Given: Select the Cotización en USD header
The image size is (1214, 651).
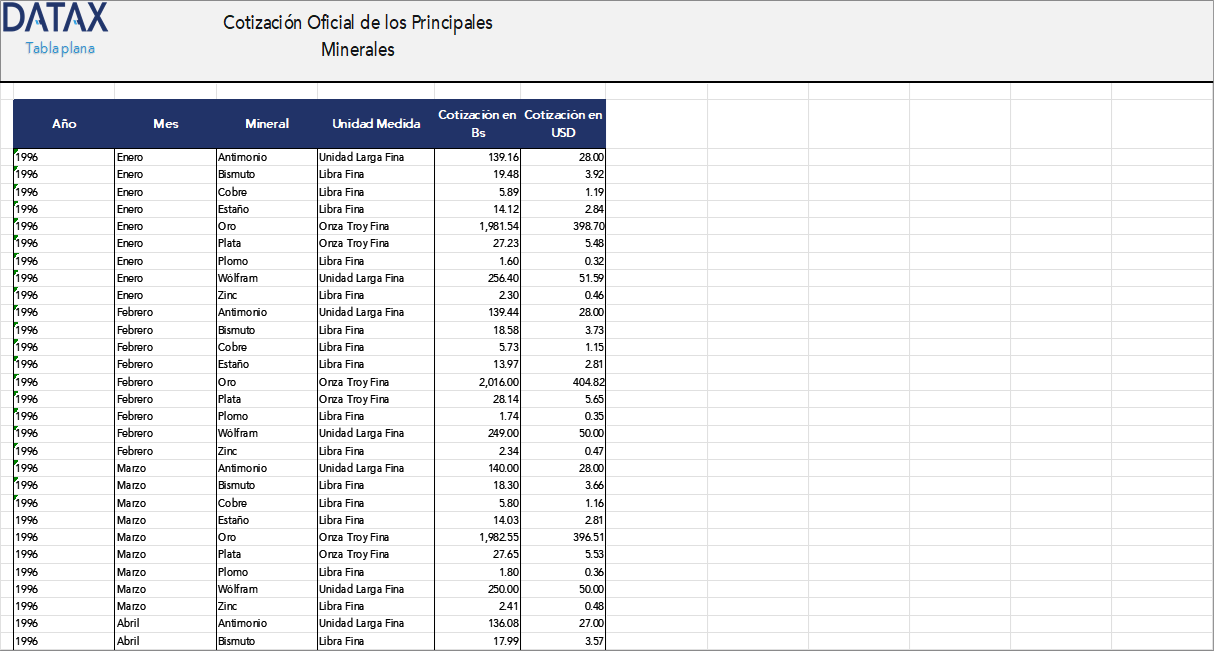Looking at the screenshot, I should pyautogui.click(x=563, y=123).
